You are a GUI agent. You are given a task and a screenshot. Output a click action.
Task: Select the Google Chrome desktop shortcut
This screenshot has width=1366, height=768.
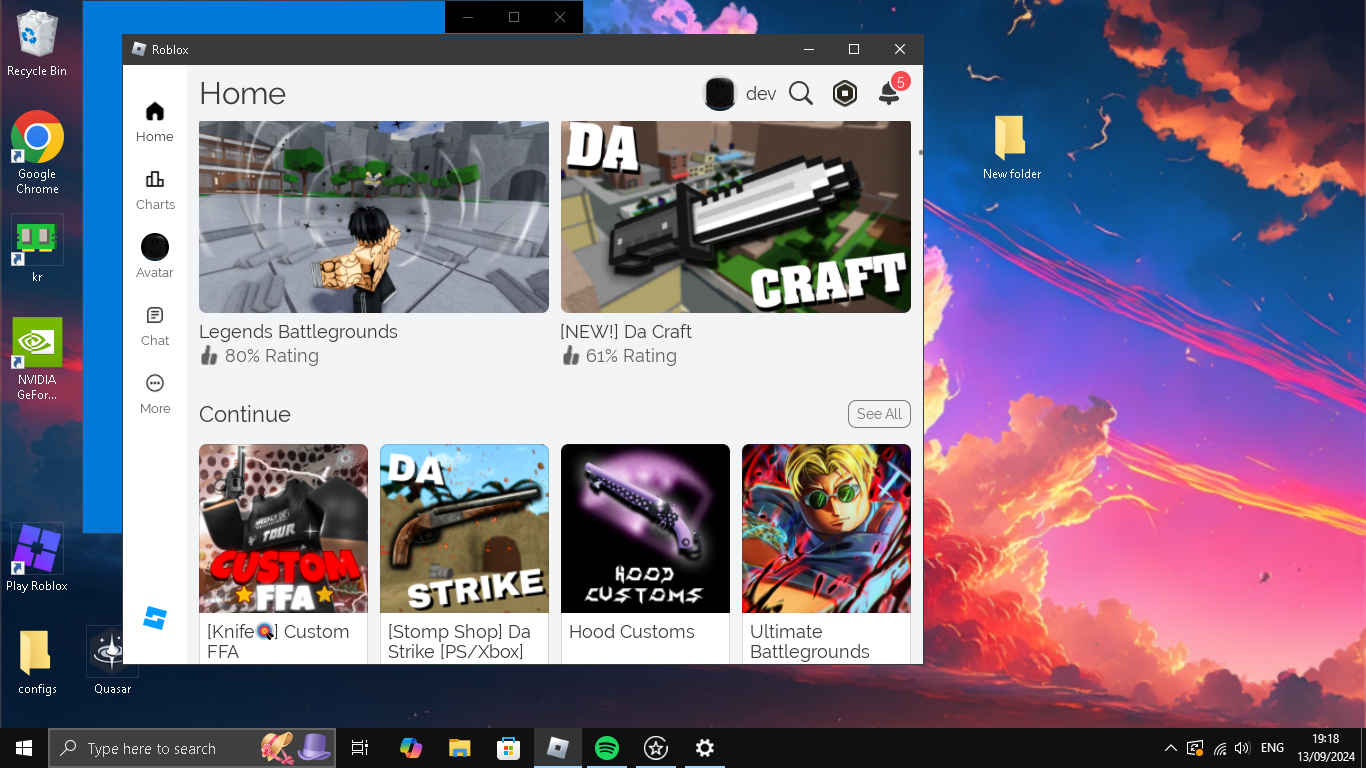coord(37,152)
